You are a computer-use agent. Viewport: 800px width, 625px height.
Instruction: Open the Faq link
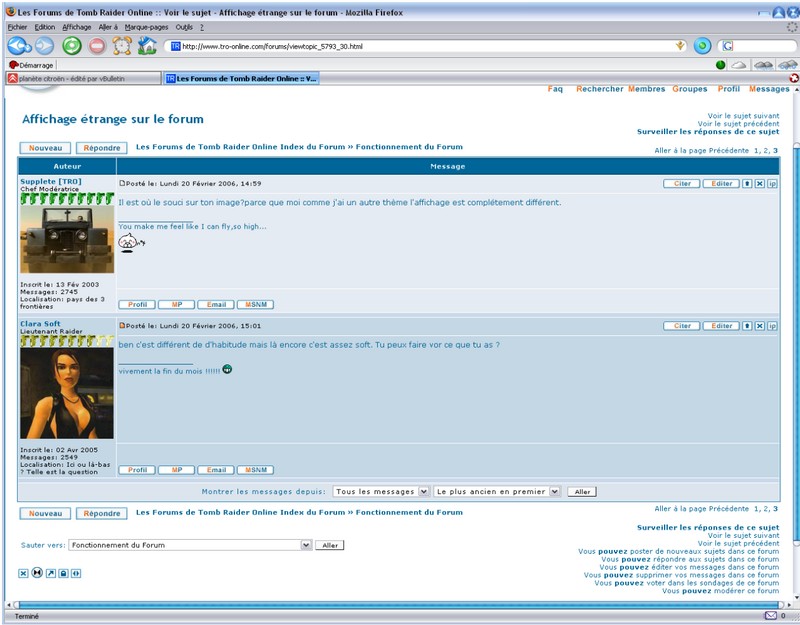click(555, 89)
